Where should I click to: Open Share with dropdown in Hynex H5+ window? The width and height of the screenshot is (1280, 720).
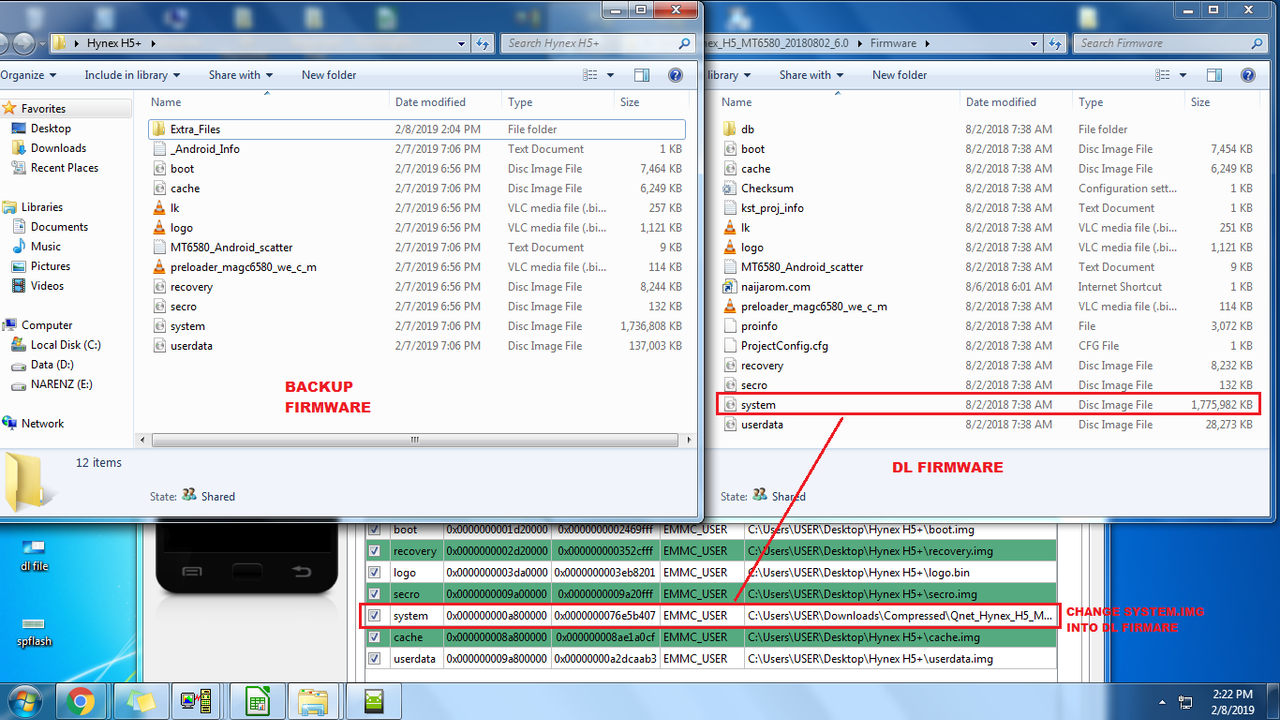click(x=240, y=75)
